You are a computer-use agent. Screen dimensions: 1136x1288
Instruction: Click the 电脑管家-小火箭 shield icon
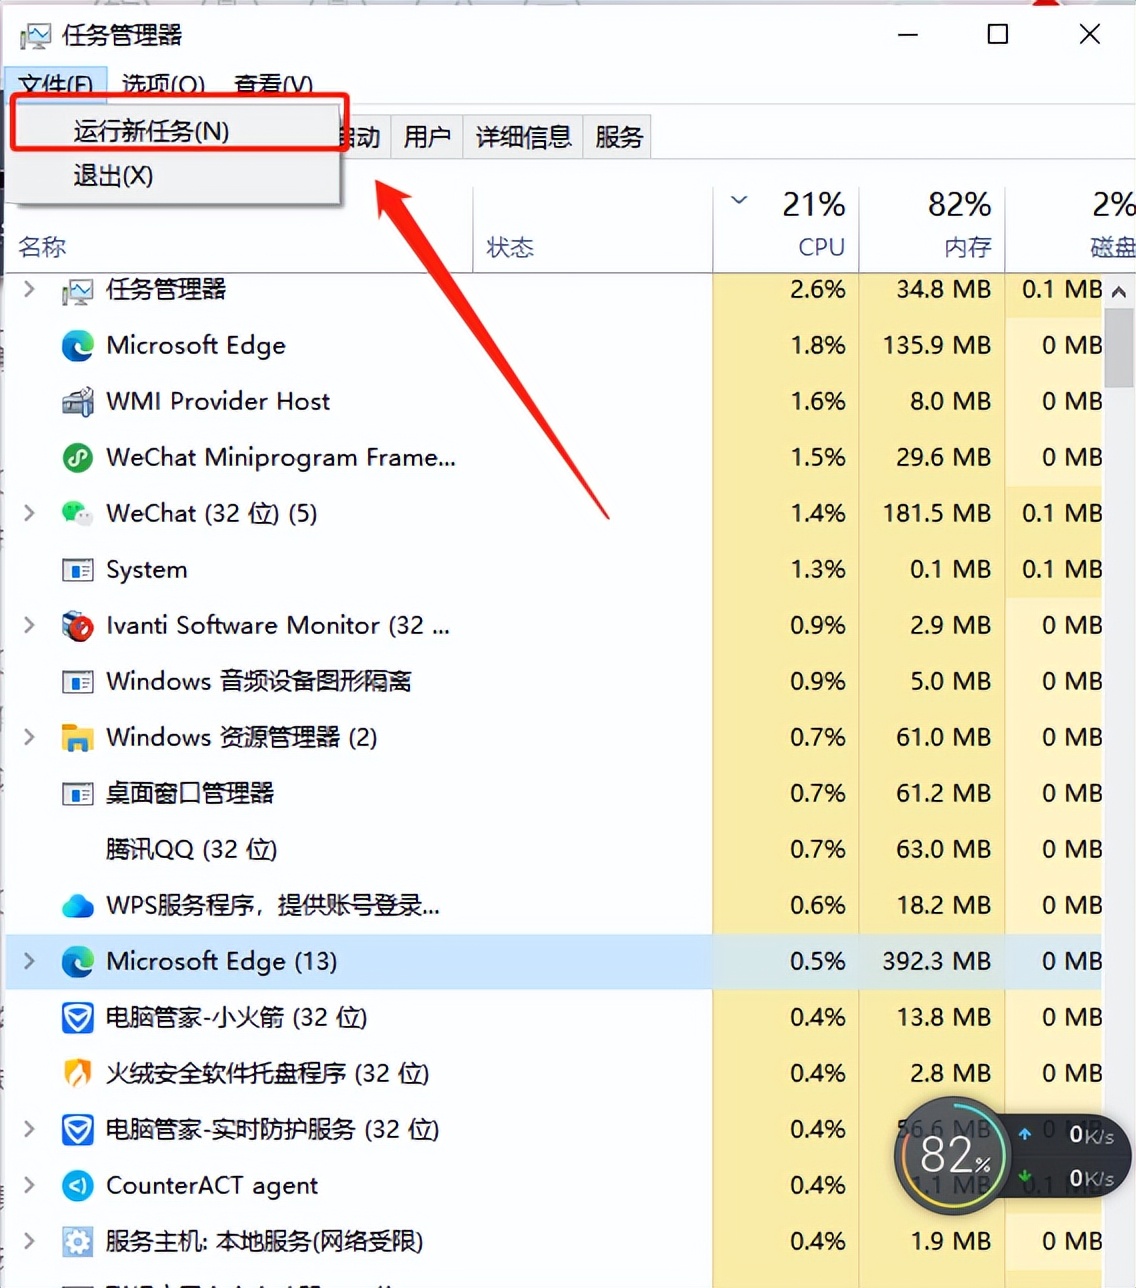[78, 1017]
